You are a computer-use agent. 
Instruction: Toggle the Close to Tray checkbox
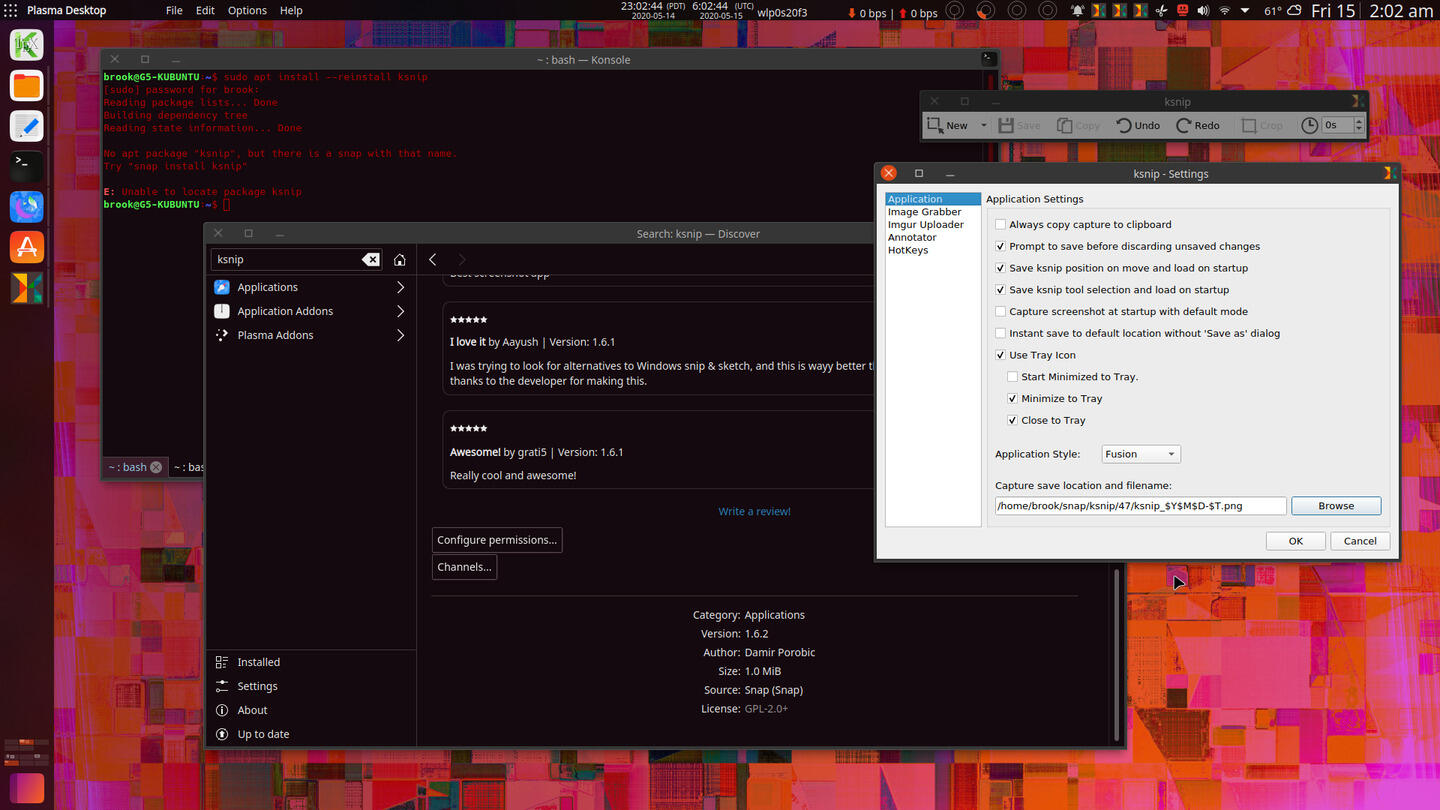1012,420
